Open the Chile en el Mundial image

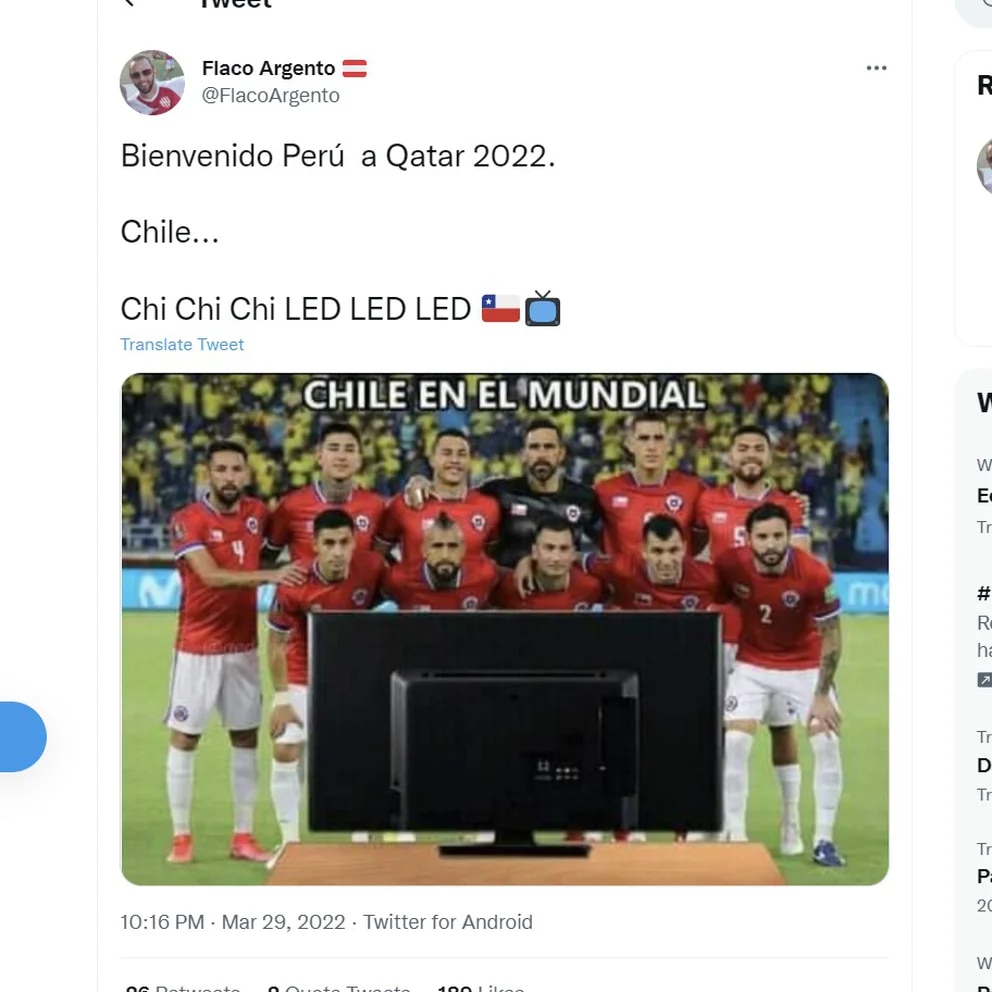pyautogui.click(x=505, y=629)
